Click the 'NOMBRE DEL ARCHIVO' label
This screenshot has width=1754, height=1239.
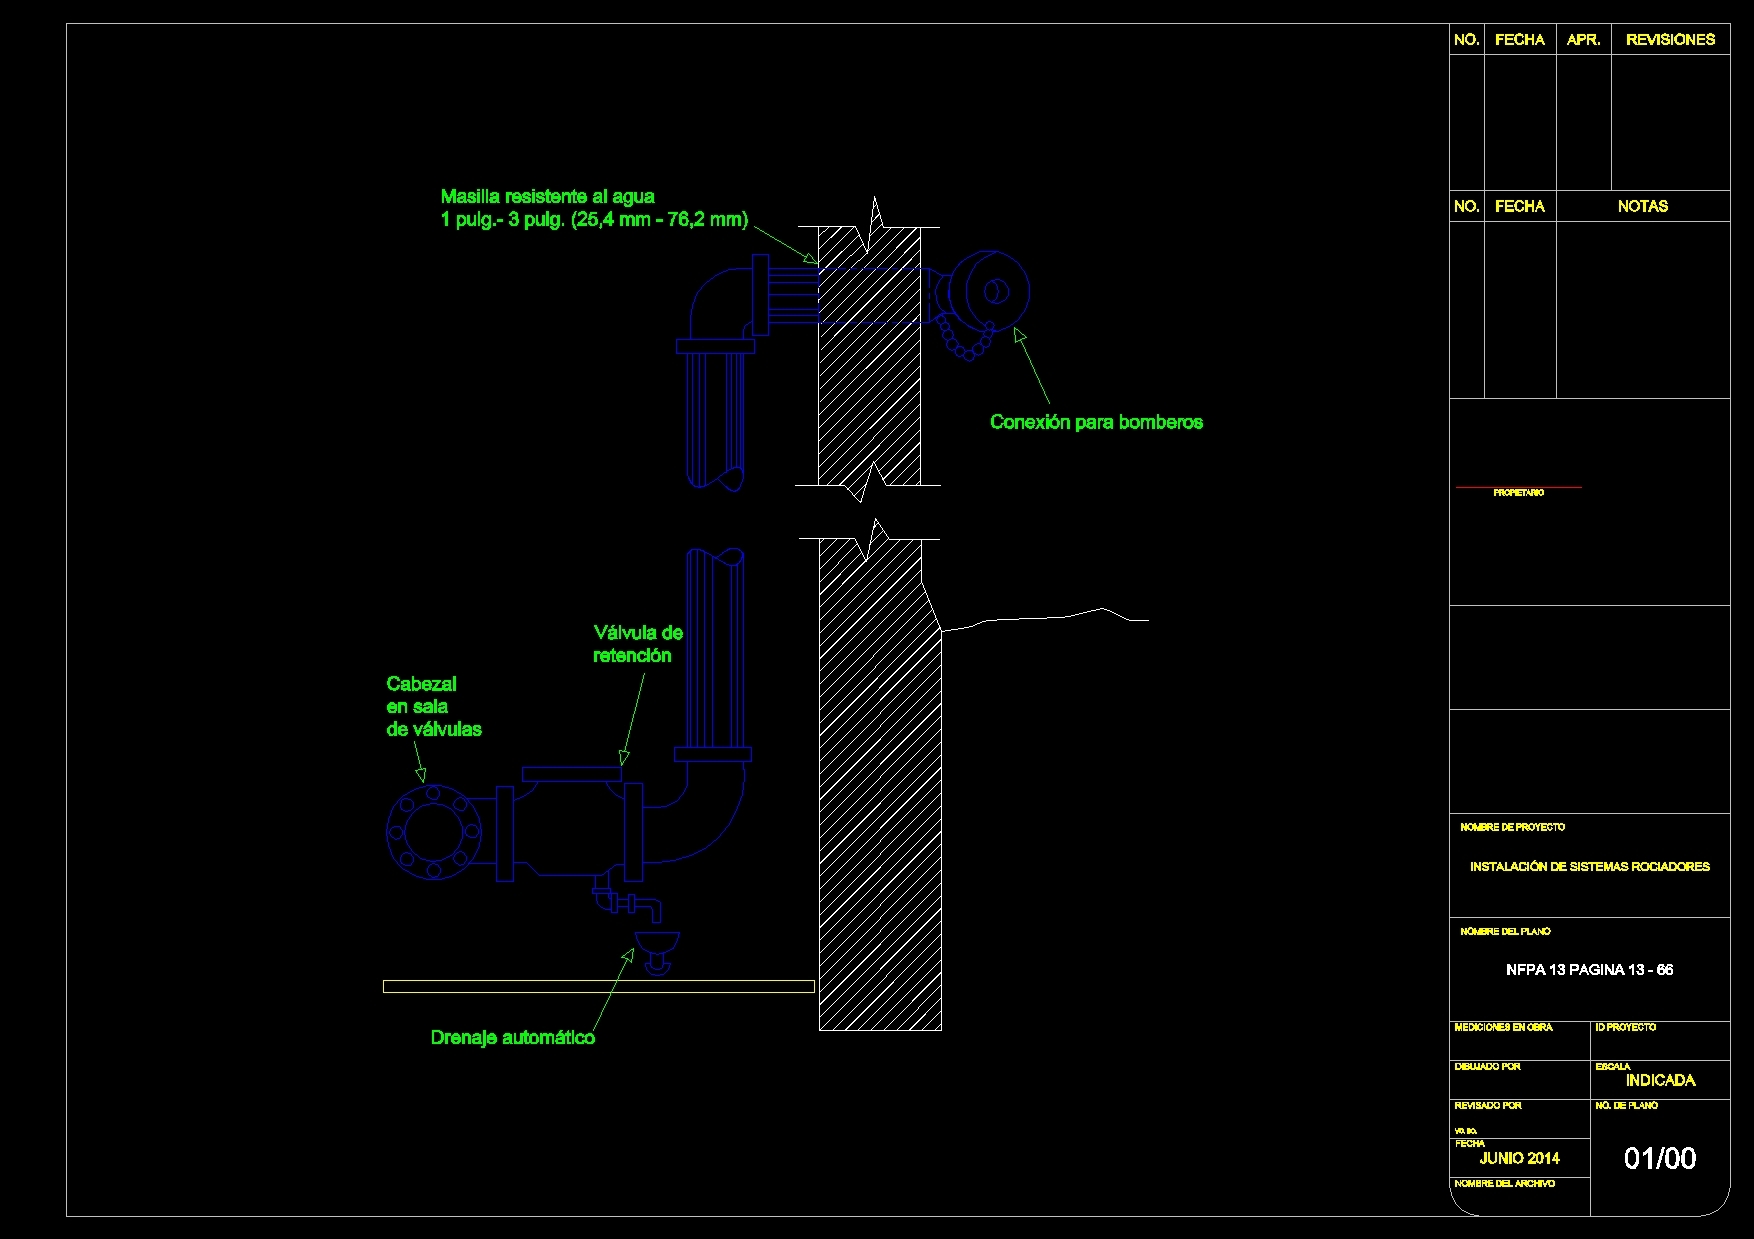click(x=1504, y=1183)
